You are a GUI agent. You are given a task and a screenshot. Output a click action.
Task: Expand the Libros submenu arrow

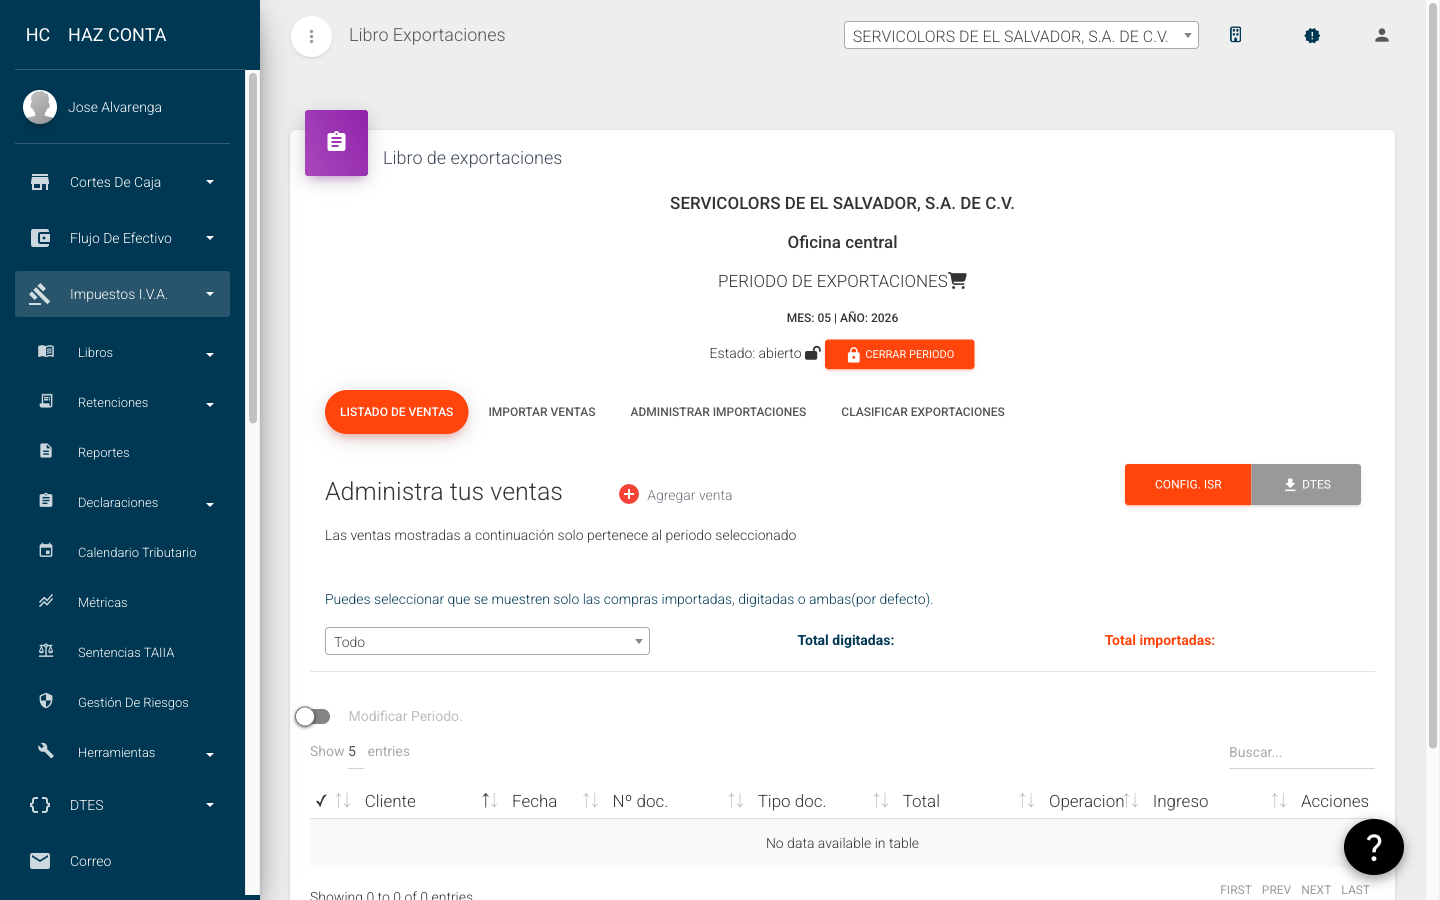pyautogui.click(x=210, y=355)
